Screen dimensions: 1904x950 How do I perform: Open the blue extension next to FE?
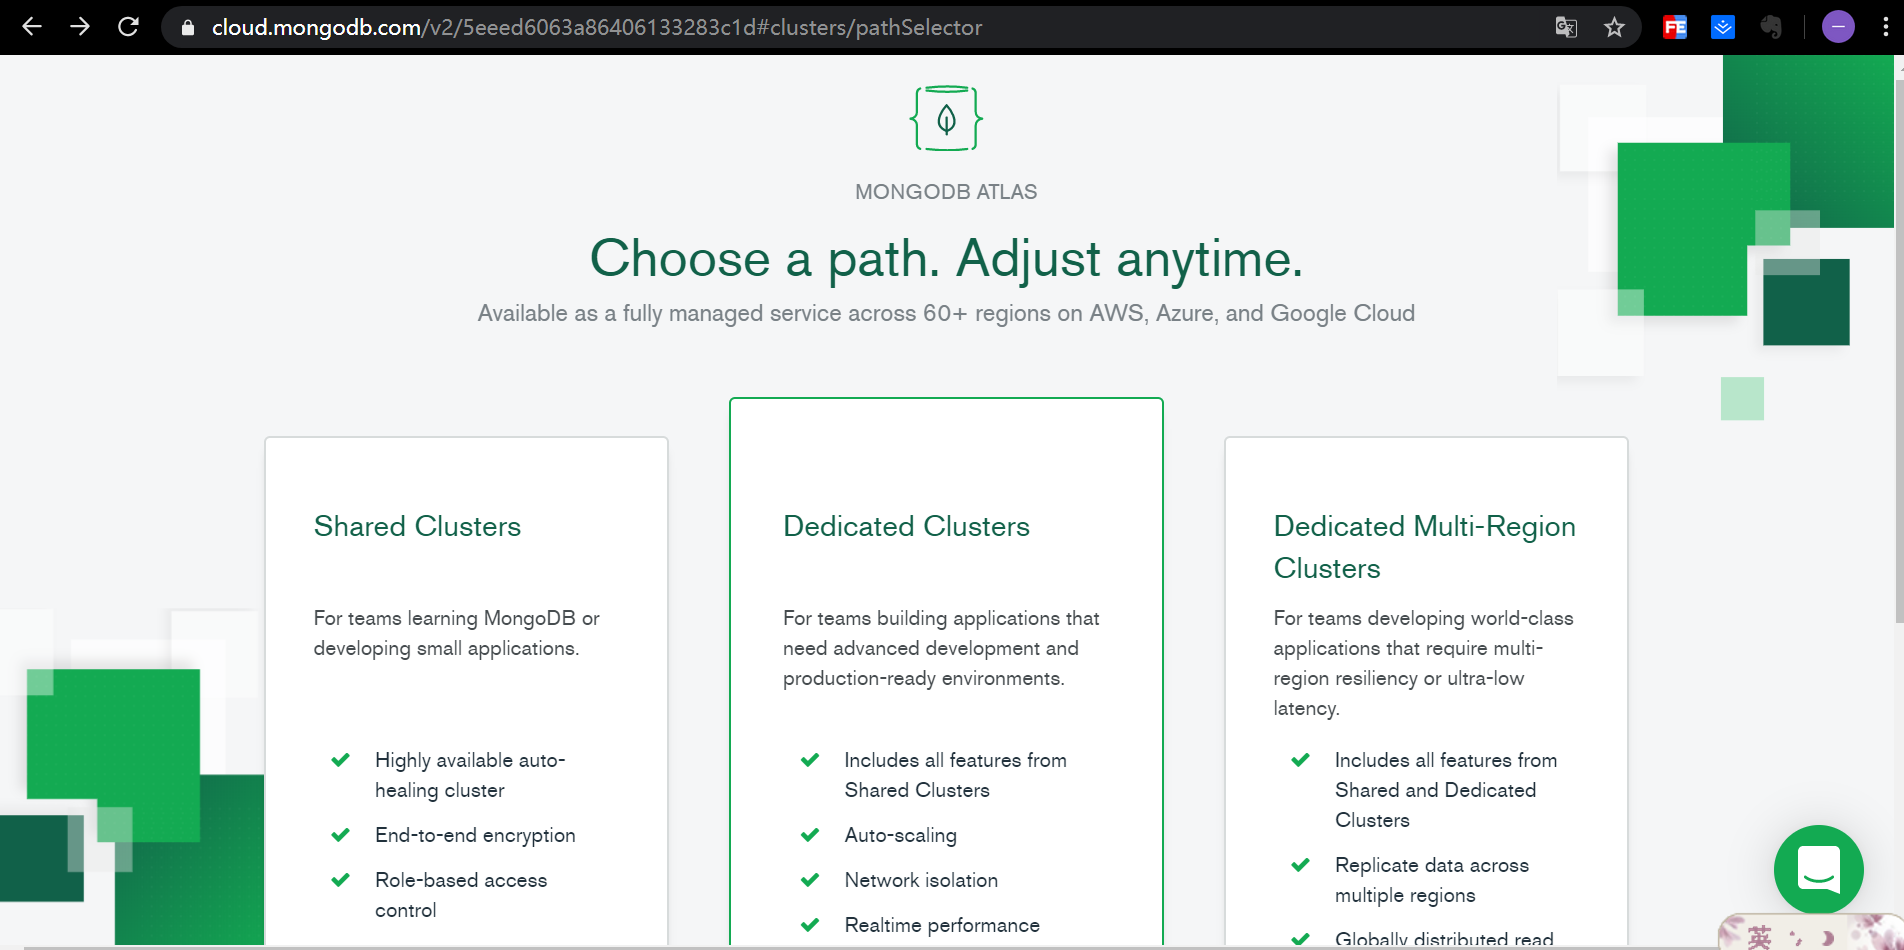(1723, 27)
